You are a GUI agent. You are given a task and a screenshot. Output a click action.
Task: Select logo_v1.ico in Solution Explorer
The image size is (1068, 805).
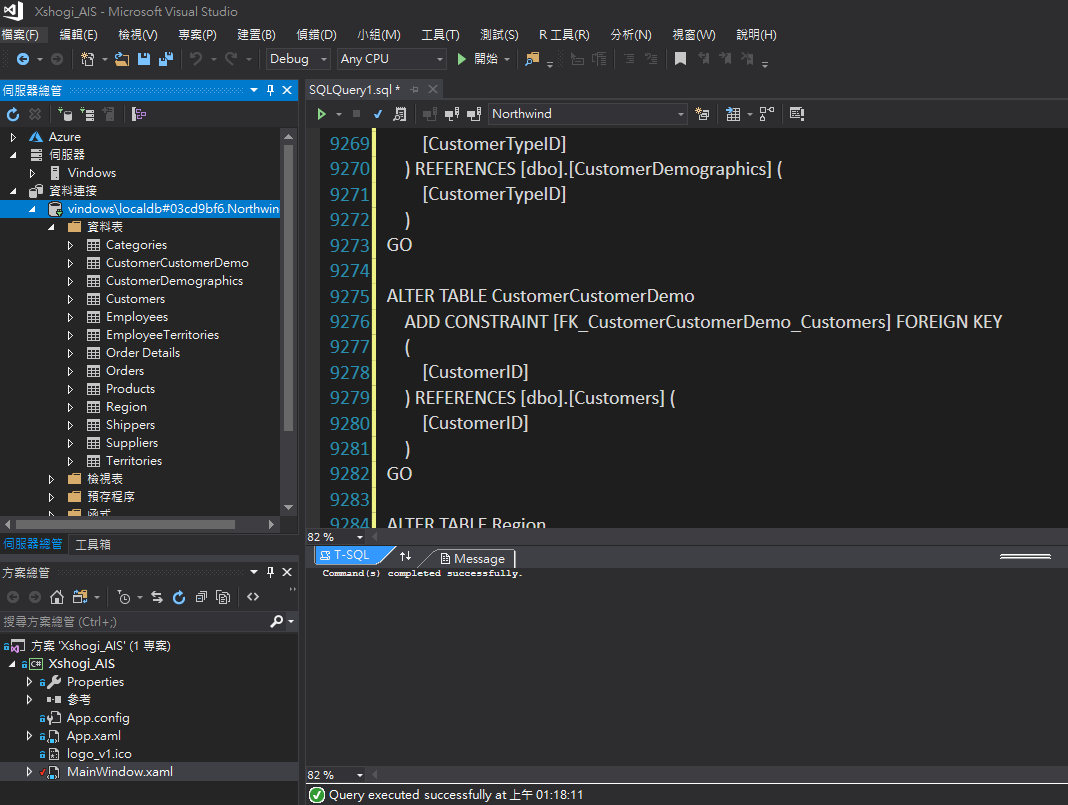tap(99, 754)
